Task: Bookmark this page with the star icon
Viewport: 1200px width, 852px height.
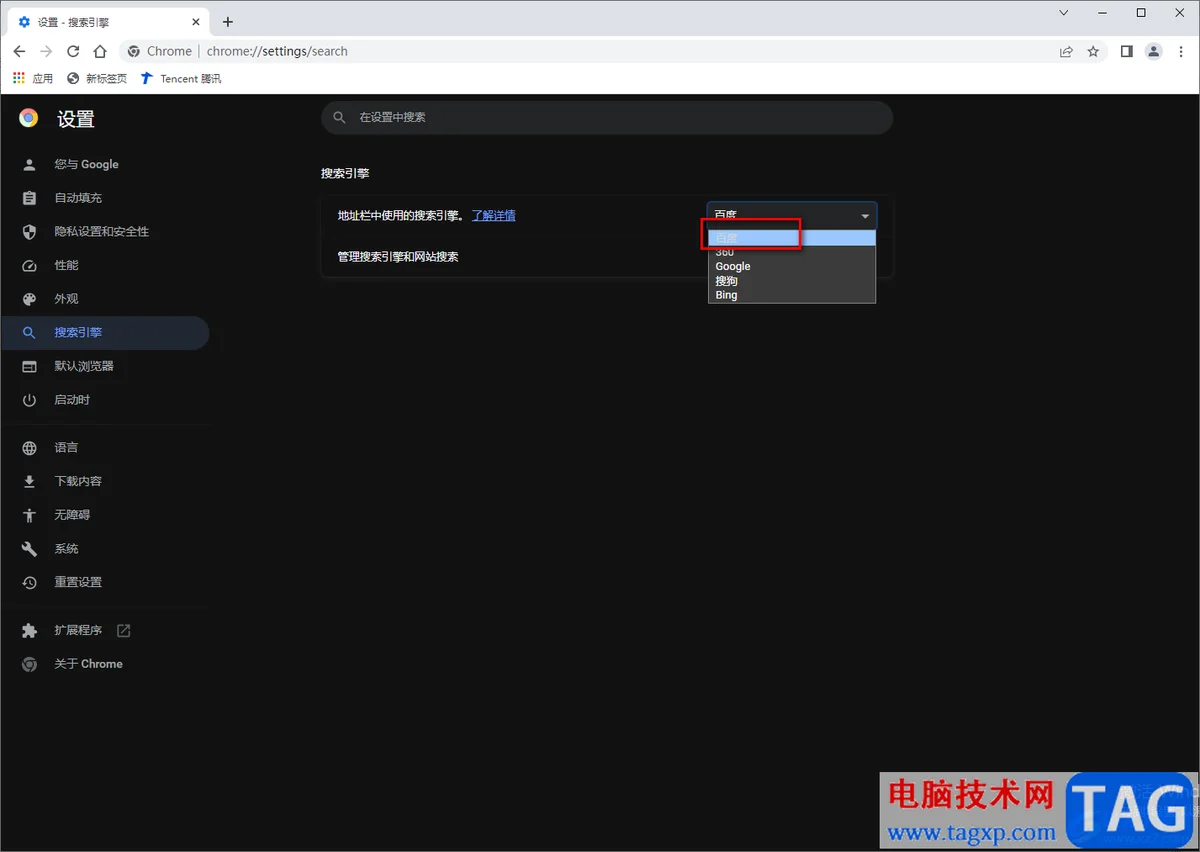Action: tap(1093, 51)
